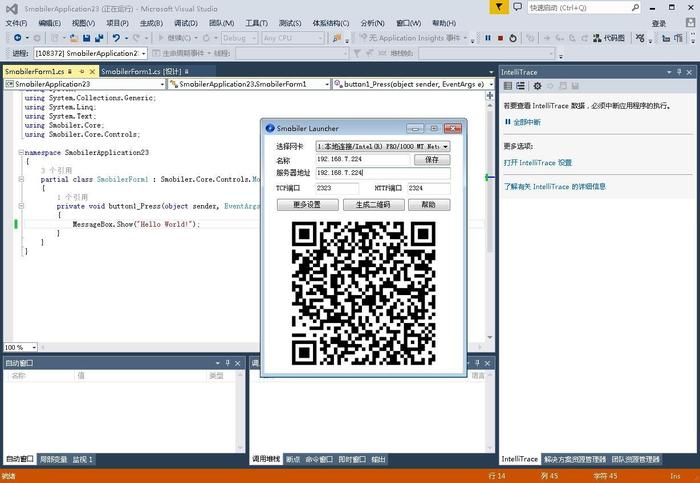Restart debugging with circular arrow icon
This screenshot has width=700, height=483.
pyautogui.click(x=513, y=38)
